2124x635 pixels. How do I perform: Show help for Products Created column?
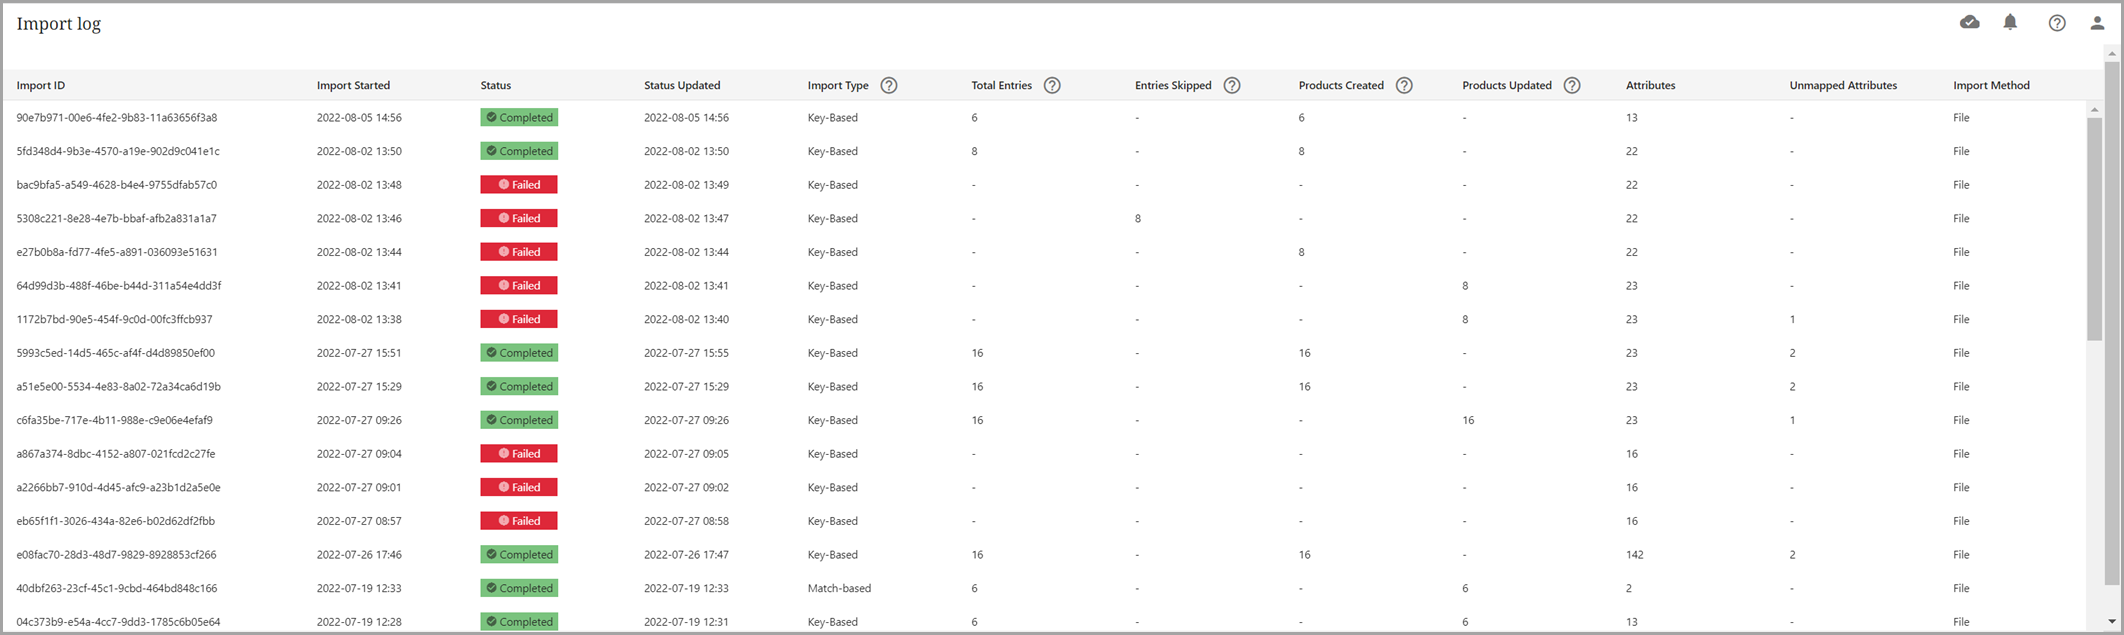point(1403,85)
